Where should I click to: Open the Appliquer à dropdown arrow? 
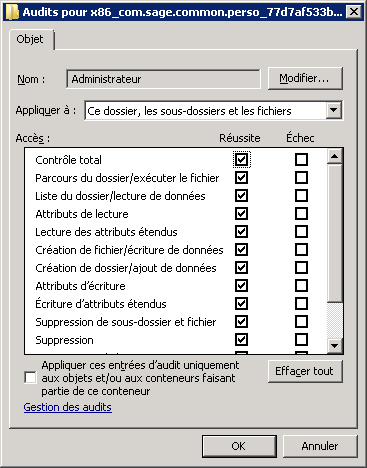pyautogui.click(x=334, y=110)
